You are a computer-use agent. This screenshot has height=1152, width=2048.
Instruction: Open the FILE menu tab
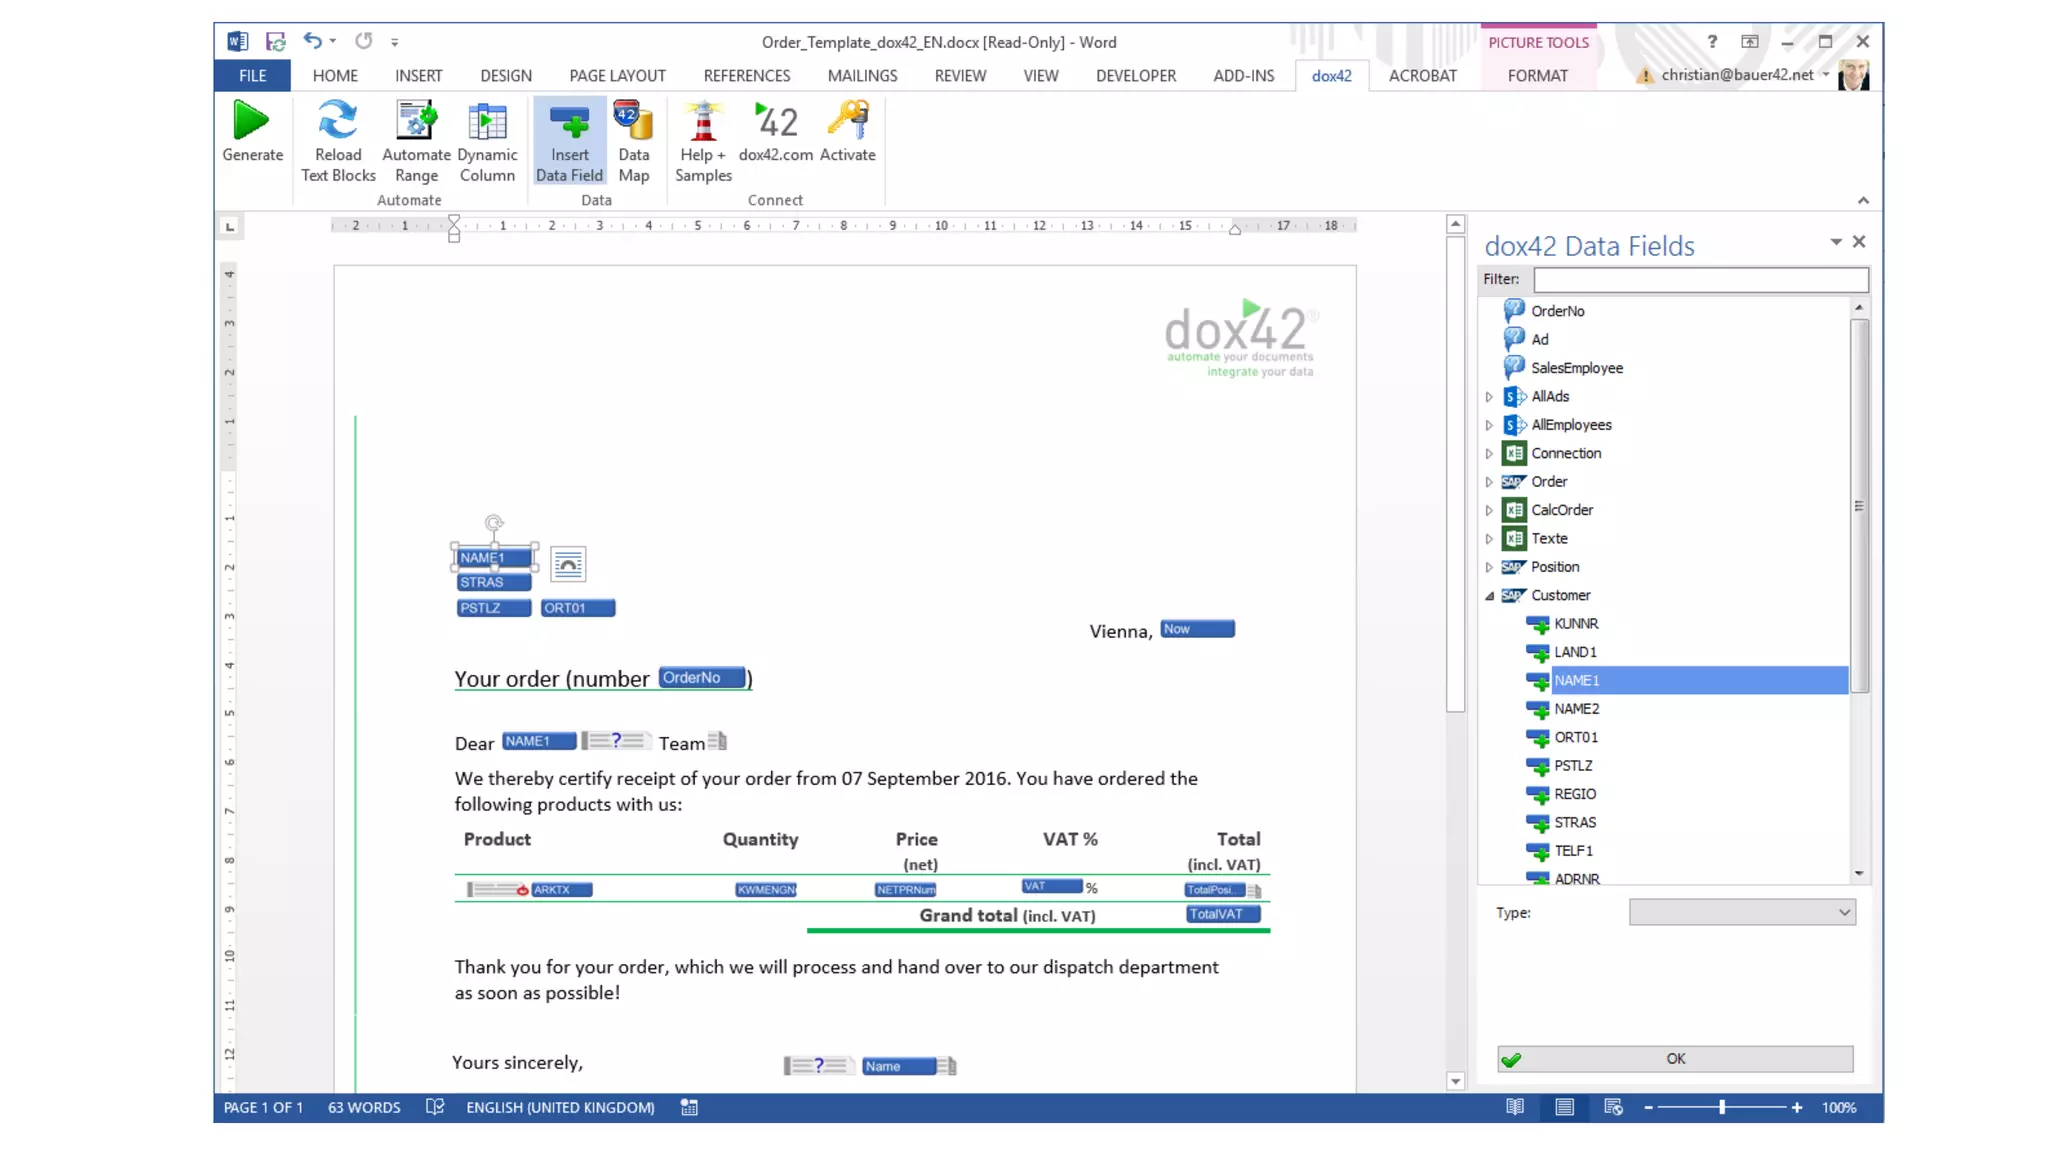point(252,76)
